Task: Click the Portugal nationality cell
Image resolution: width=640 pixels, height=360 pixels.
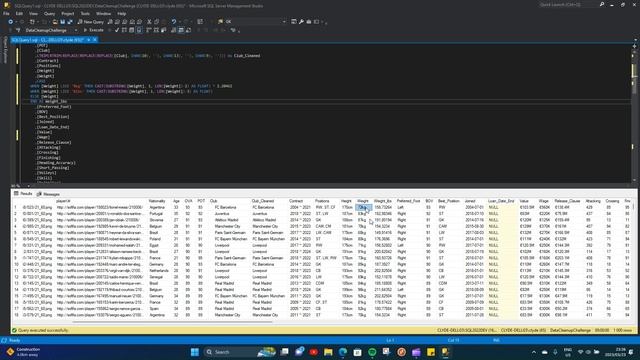Action: tap(156, 214)
